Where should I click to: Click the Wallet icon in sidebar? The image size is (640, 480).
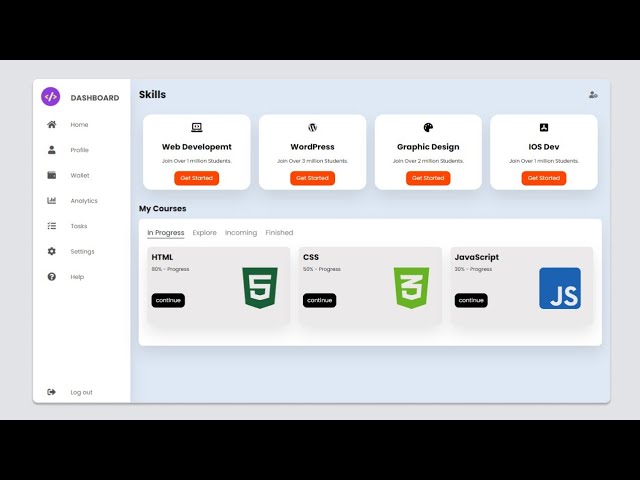[x=51, y=175]
